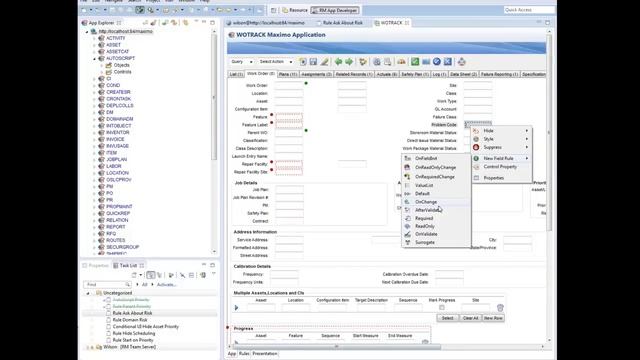Click the Problem Code input field
Image resolution: width=640 pixels, height=360 pixels.
pos(478,124)
